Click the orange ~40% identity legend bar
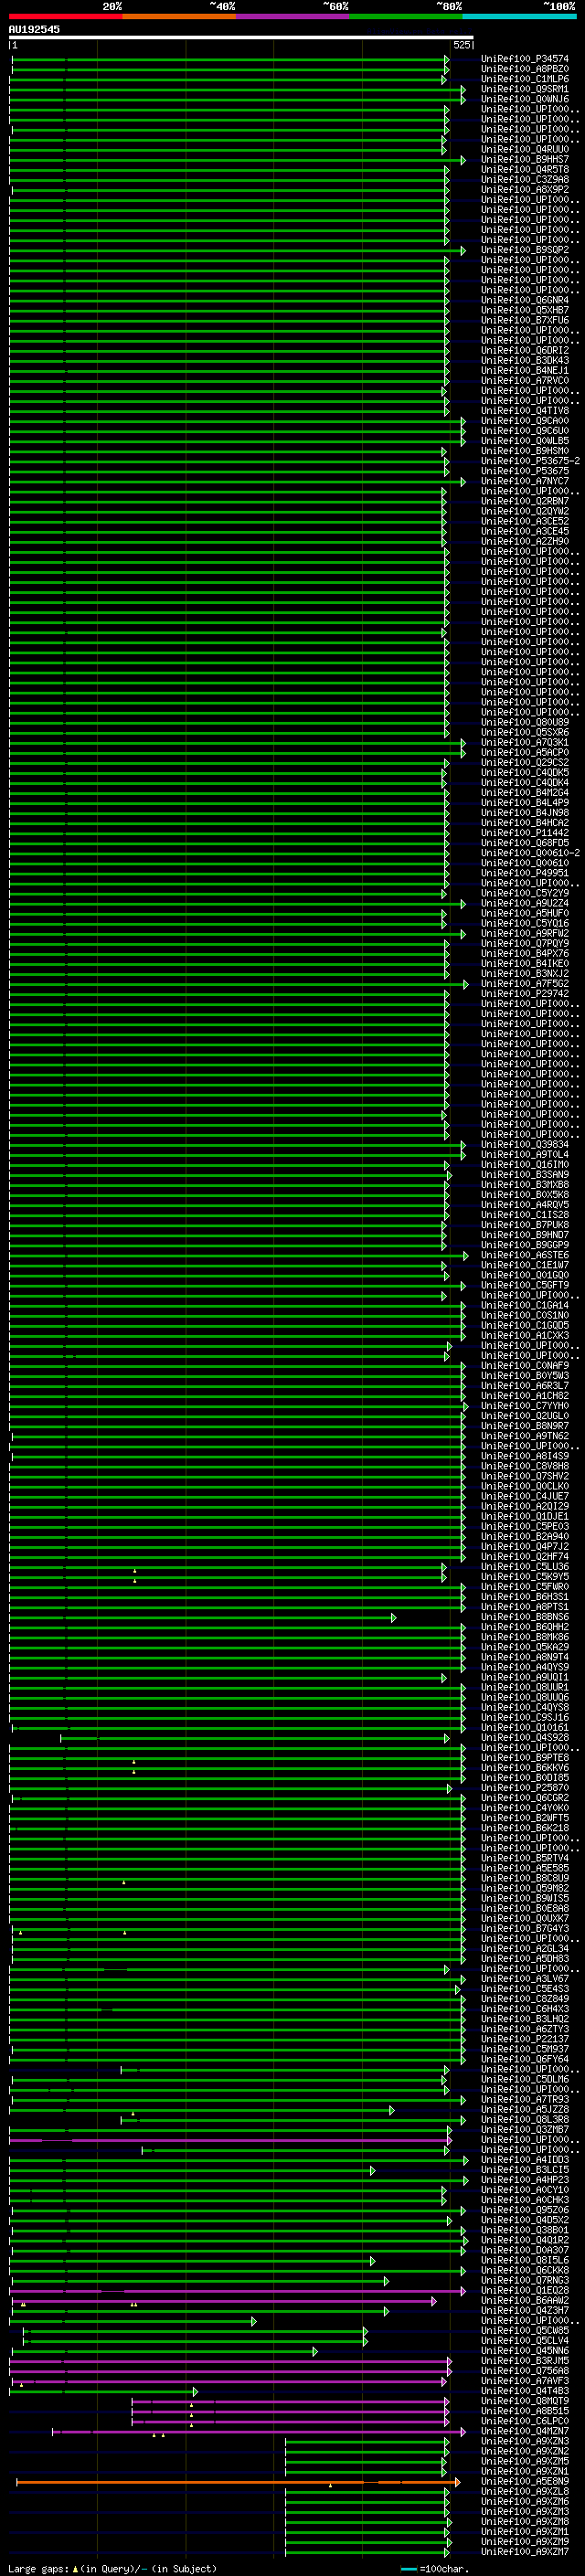 click(179, 16)
